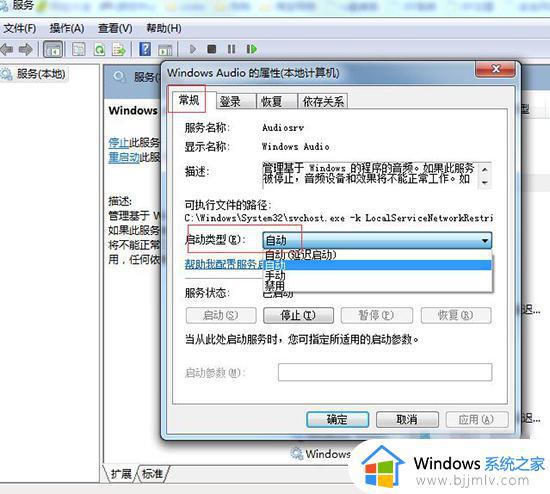Switch to the 常规 tab
Screen dimensions: 550x494
pos(189,100)
